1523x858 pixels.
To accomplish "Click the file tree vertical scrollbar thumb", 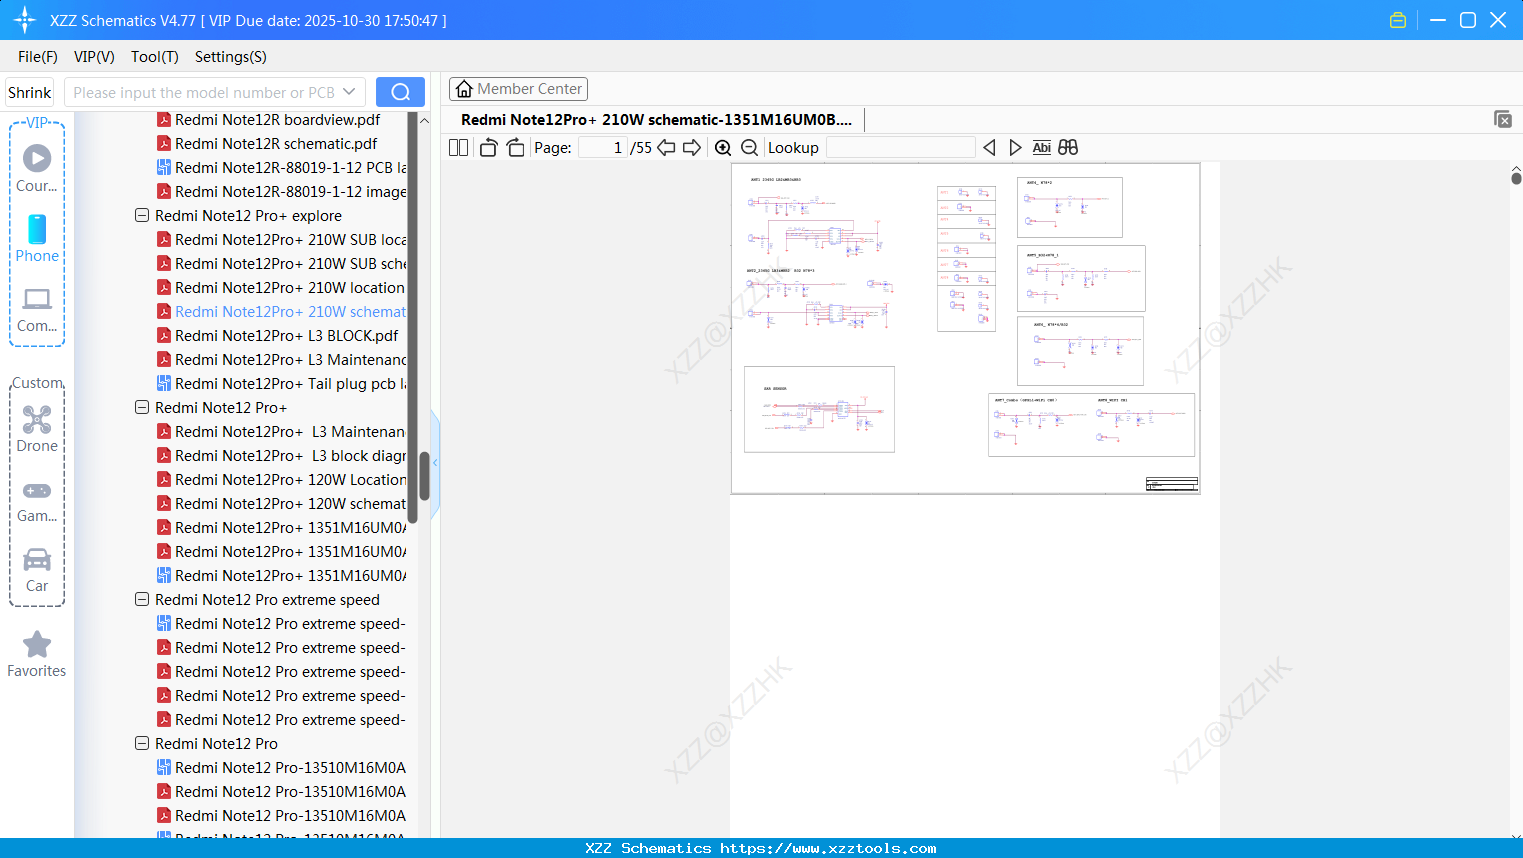I will pyautogui.click(x=424, y=476).
